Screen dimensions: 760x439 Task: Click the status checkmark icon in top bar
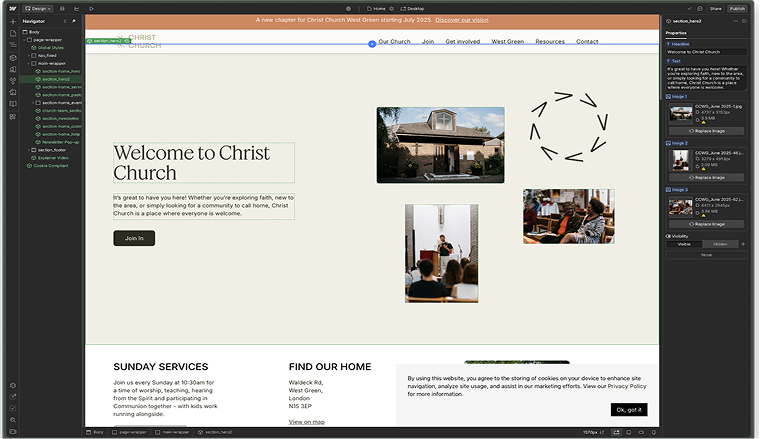click(x=689, y=8)
